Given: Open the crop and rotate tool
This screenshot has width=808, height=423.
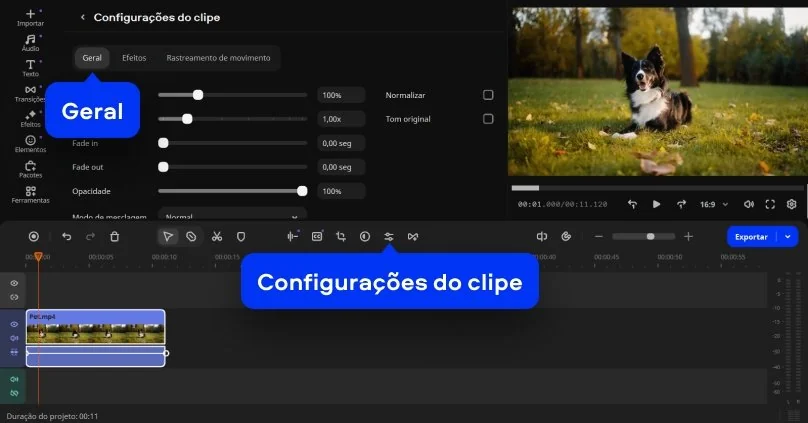Looking at the screenshot, I should click(x=341, y=236).
